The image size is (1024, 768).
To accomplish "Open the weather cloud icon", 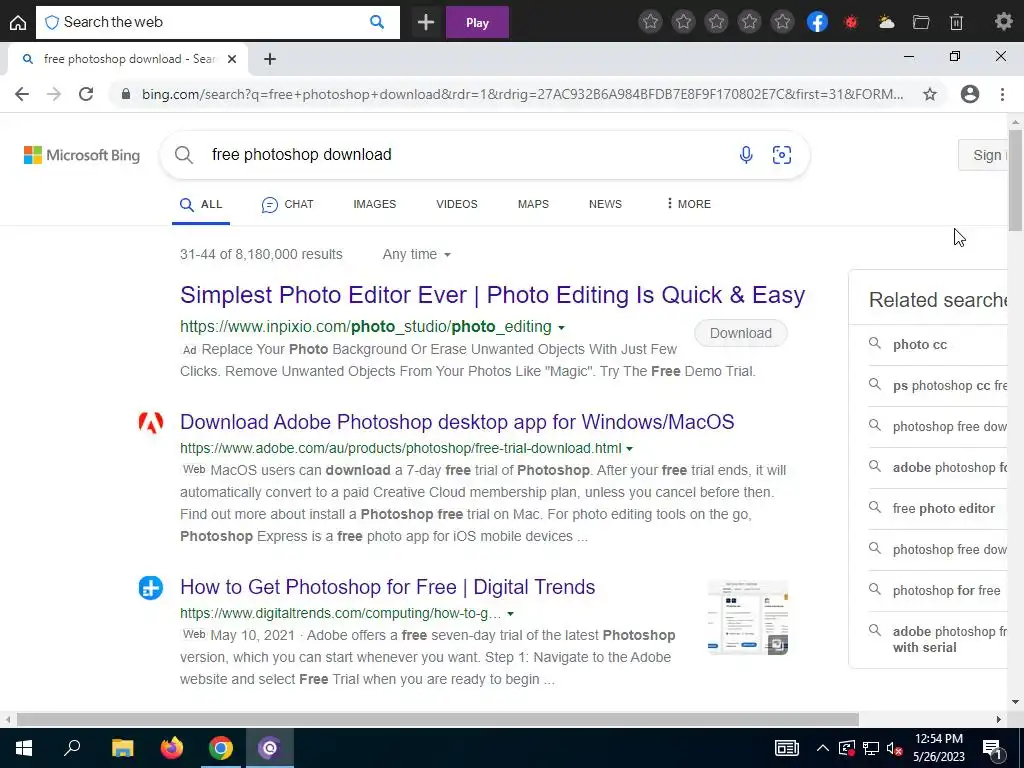I will (x=886, y=22).
